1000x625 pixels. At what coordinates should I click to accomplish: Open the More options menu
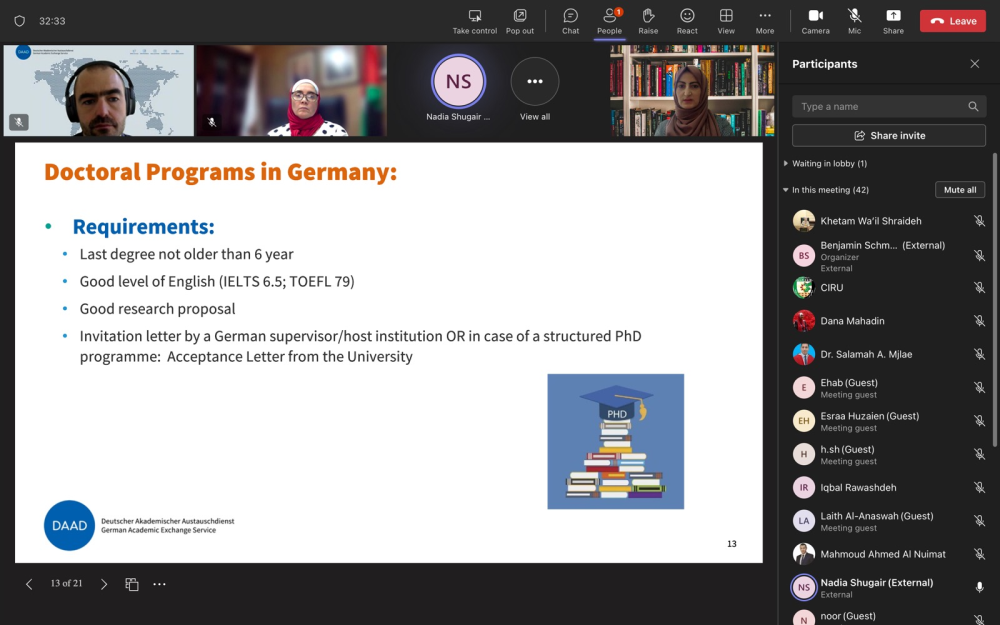click(765, 20)
